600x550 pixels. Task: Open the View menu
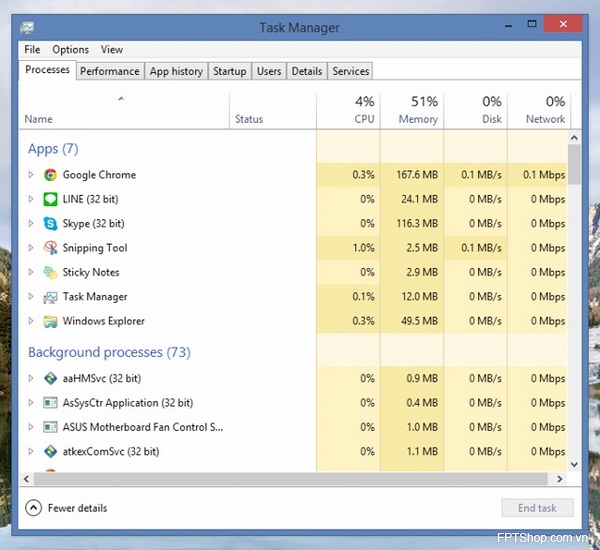112,50
